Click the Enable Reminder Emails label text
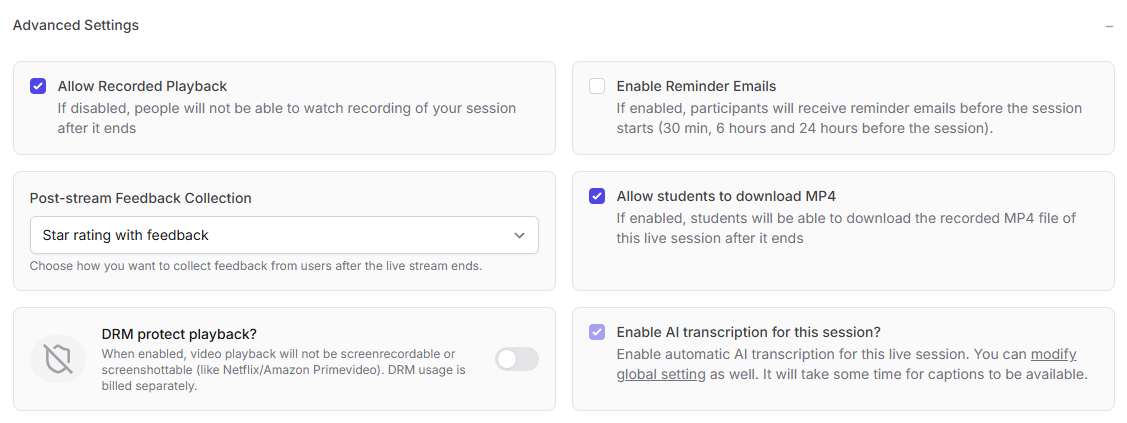The image size is (1127, 423). click(696, 86)
